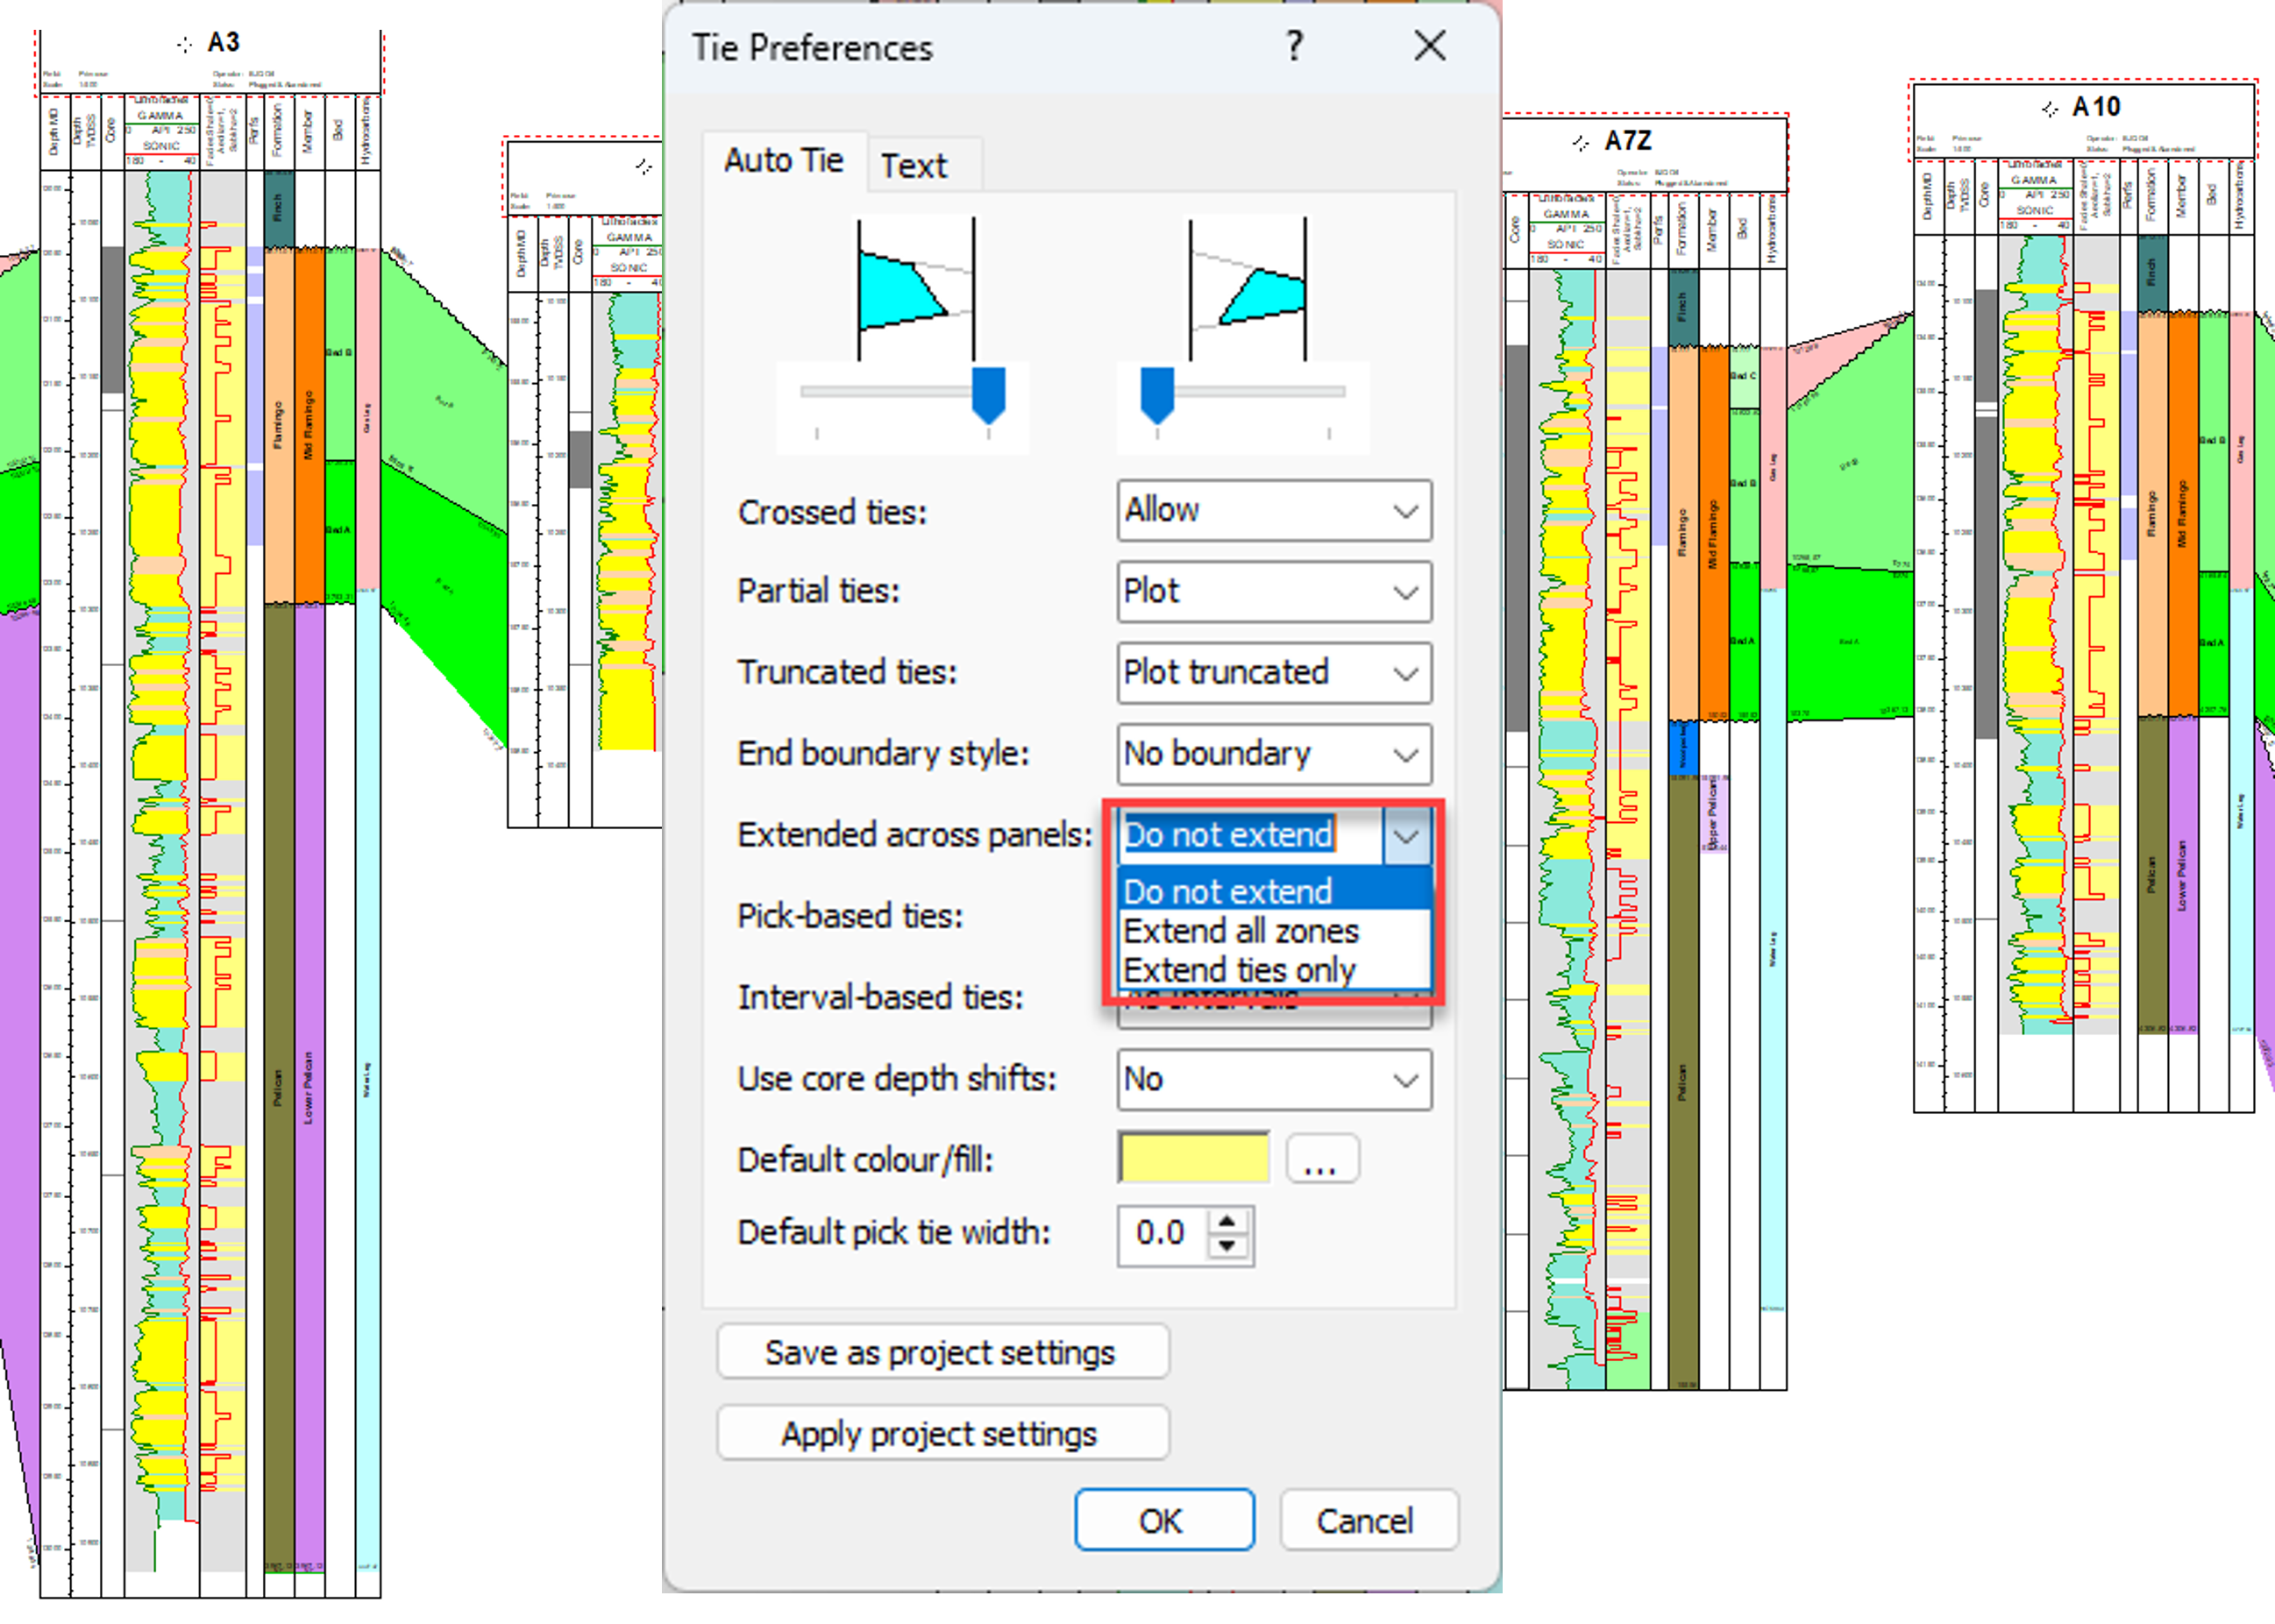Select Extend all zones option
This screenshot has height=1624, width=2275.
[x=1241, y=931]
